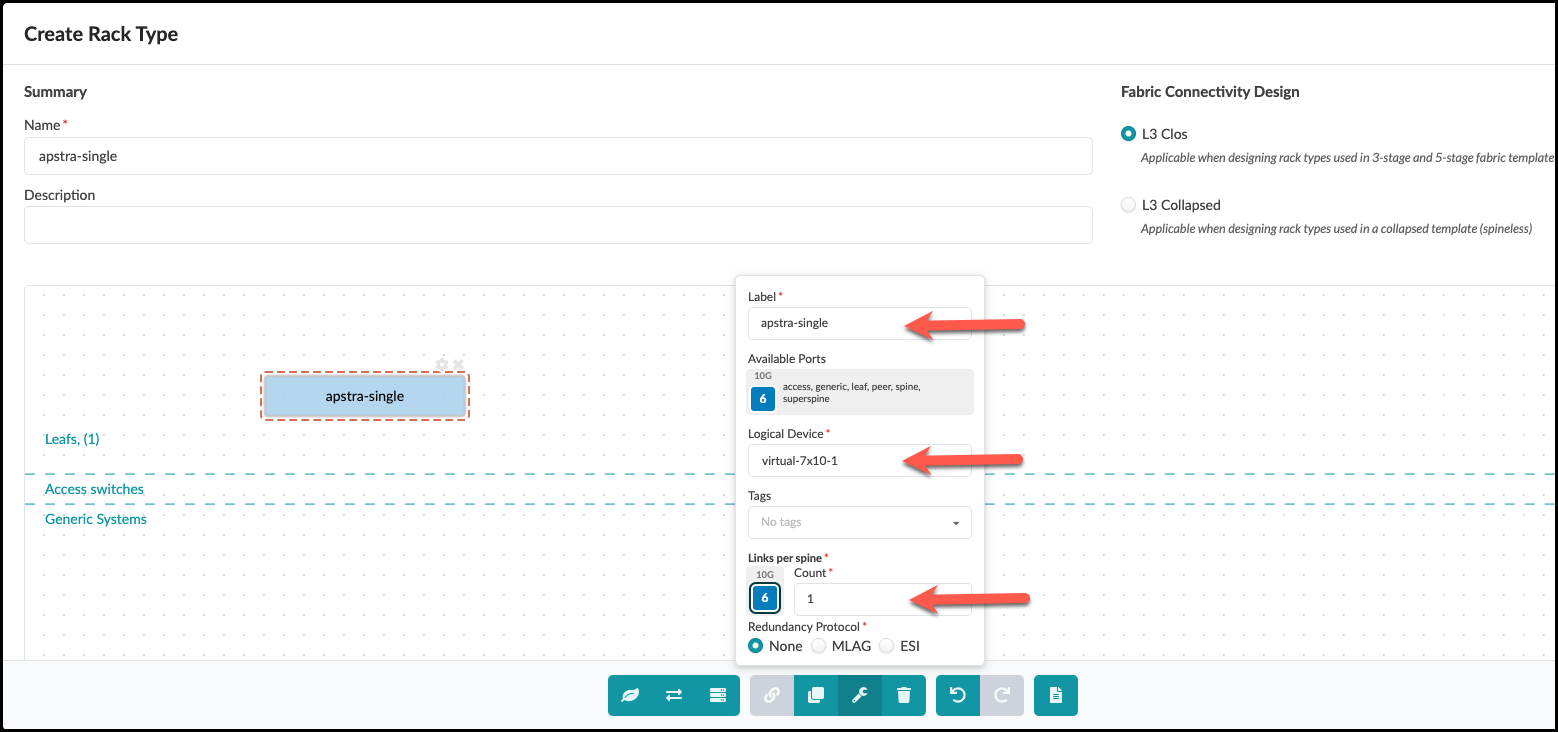Click the server icon to add generic system

(x=717, y=696)
